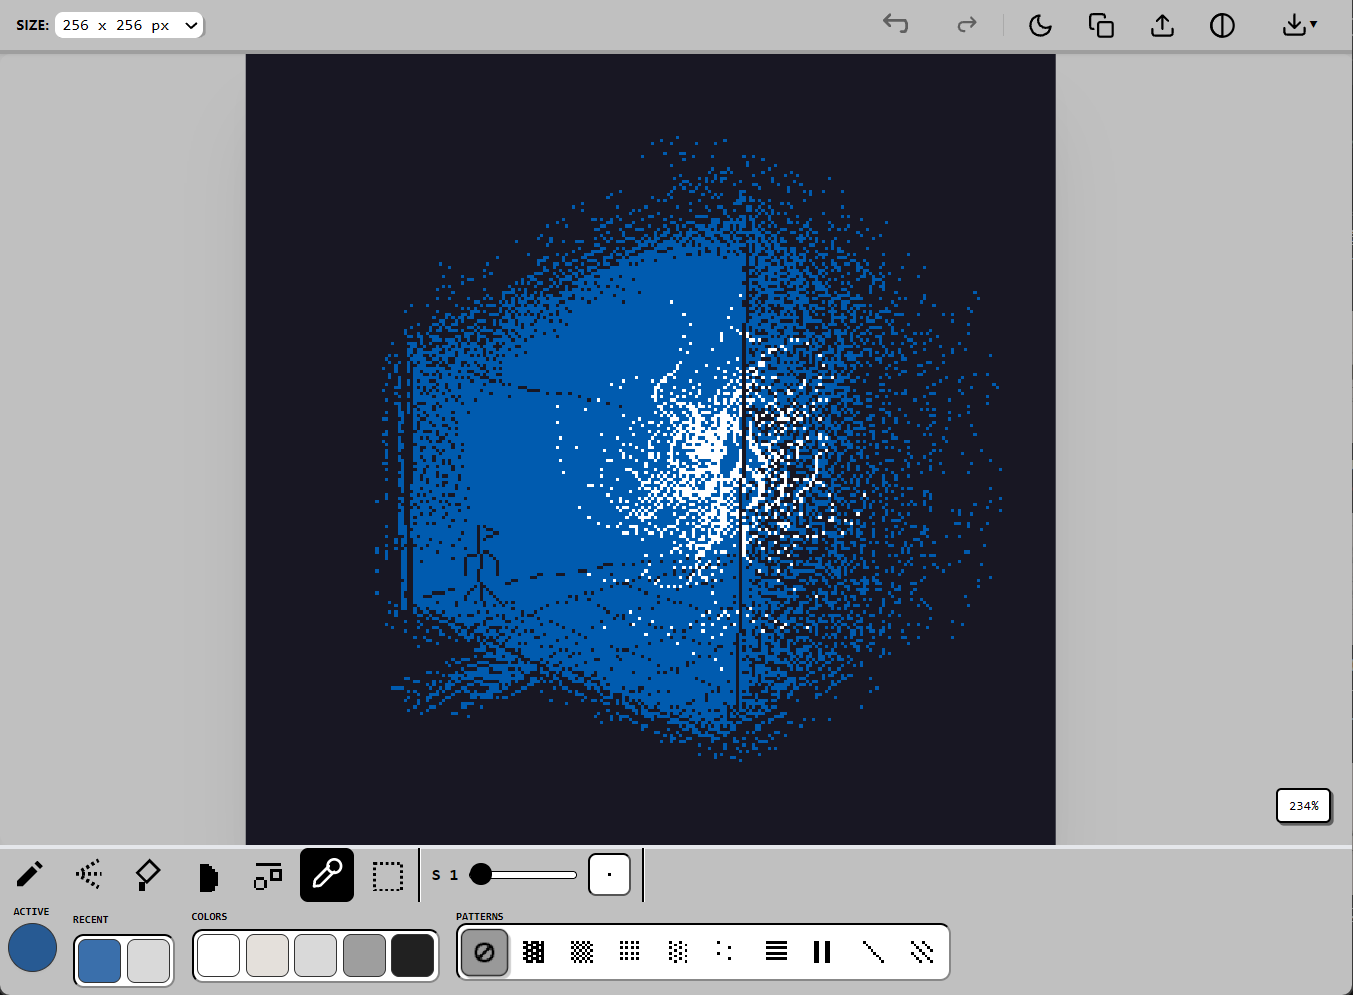
Task: Click the 234% zoom level indicator
Action: point(1303,805)
